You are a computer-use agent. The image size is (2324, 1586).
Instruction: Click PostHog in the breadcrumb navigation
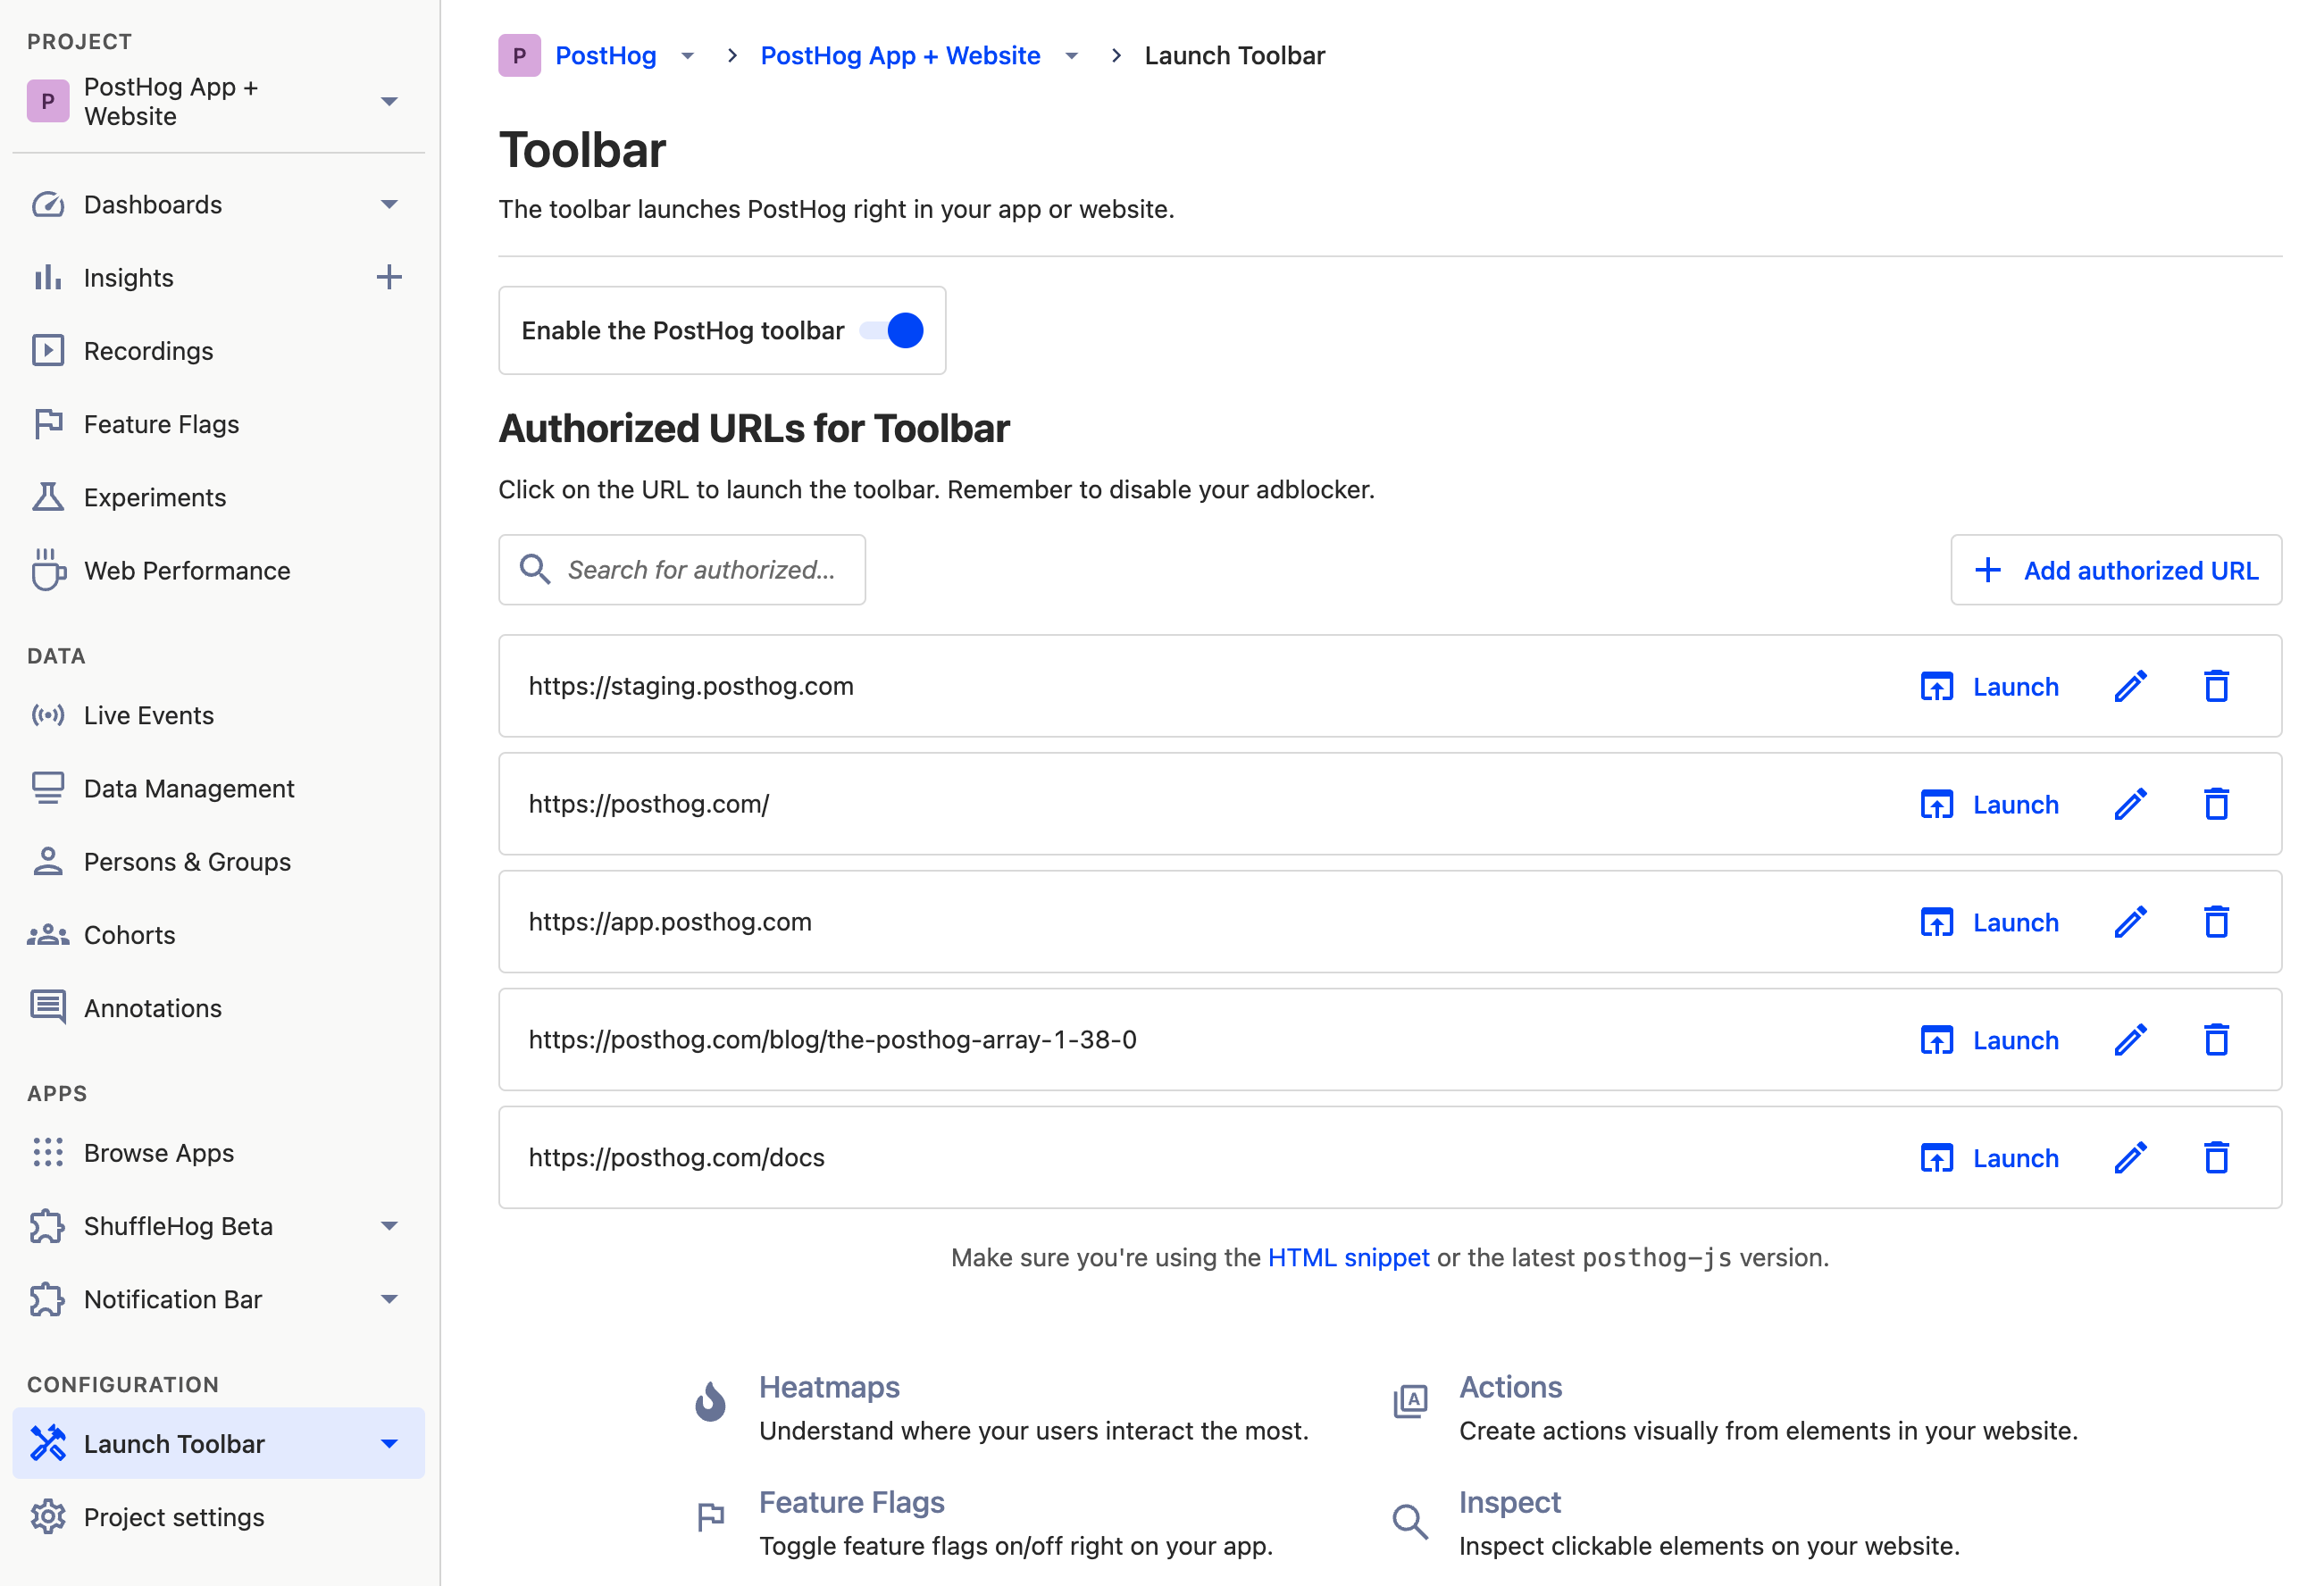pyautogui.click(x=606, y=55)
